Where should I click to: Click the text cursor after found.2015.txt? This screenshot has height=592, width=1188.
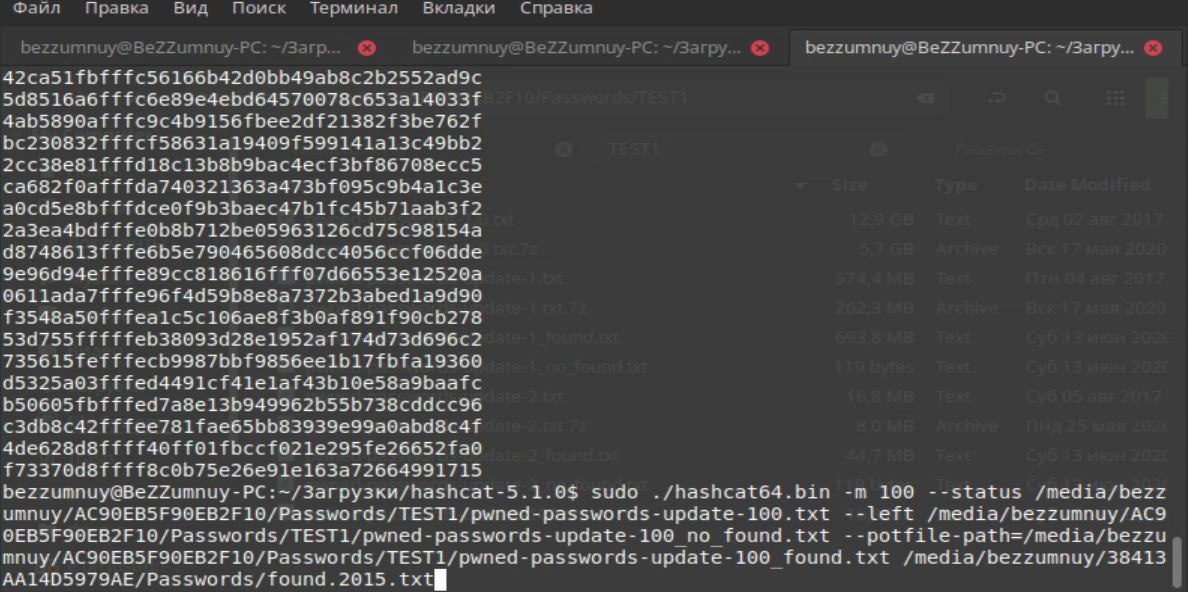pyautogui.click(x=440, y=580)
